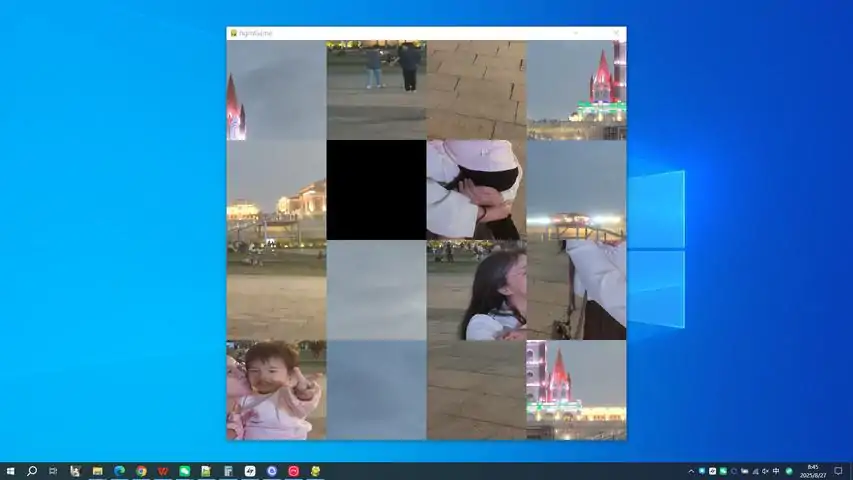Select the tile with two people standing
853x480 pixels.
376,90
